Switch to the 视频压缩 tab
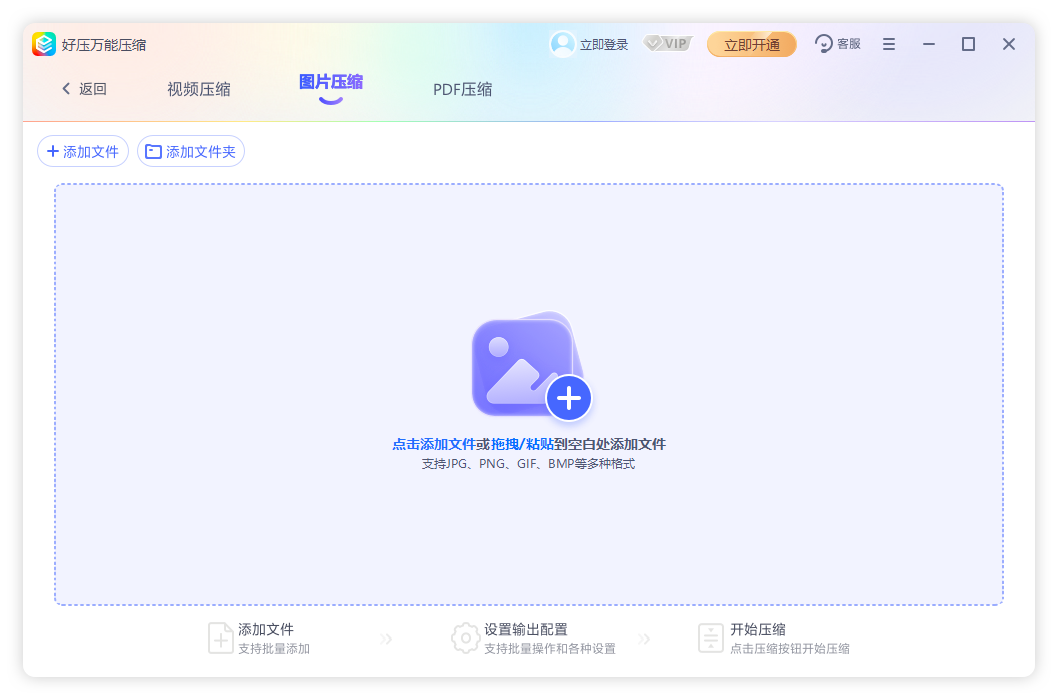The image size is (1058, 700). pos(199,89)
